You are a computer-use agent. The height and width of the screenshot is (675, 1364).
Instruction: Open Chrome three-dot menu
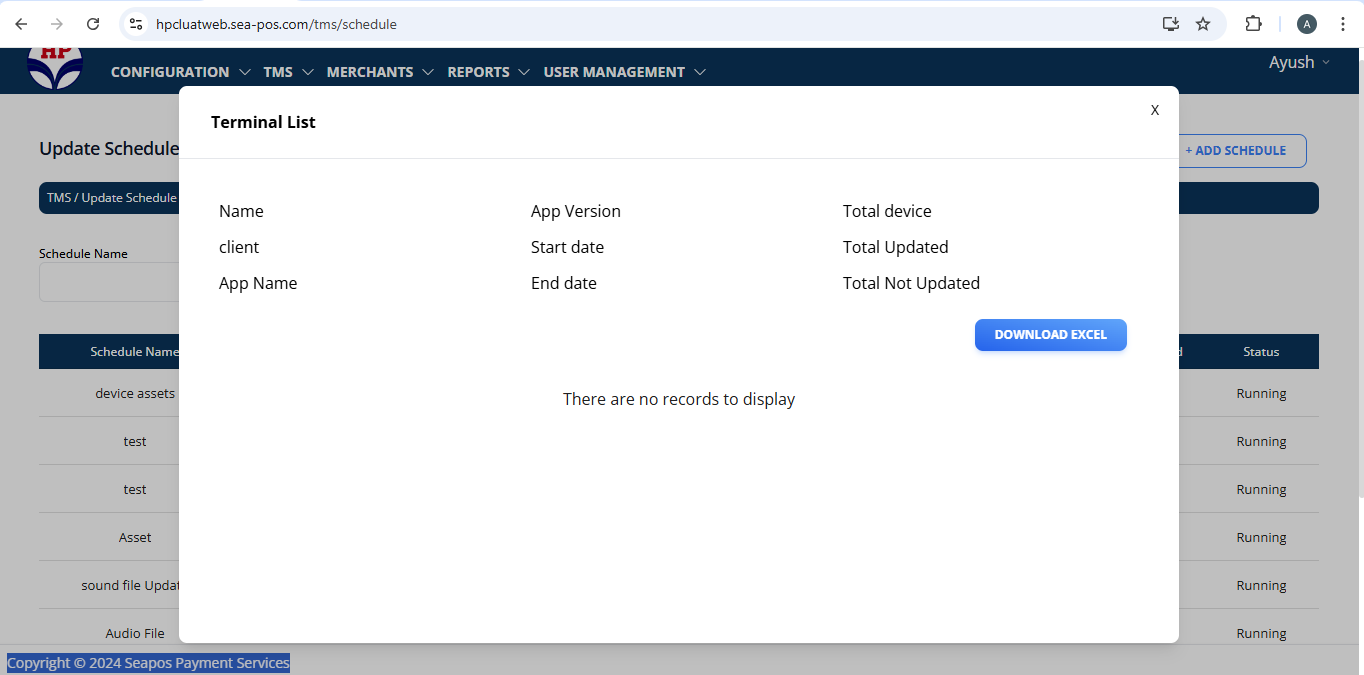[1343, 24]
